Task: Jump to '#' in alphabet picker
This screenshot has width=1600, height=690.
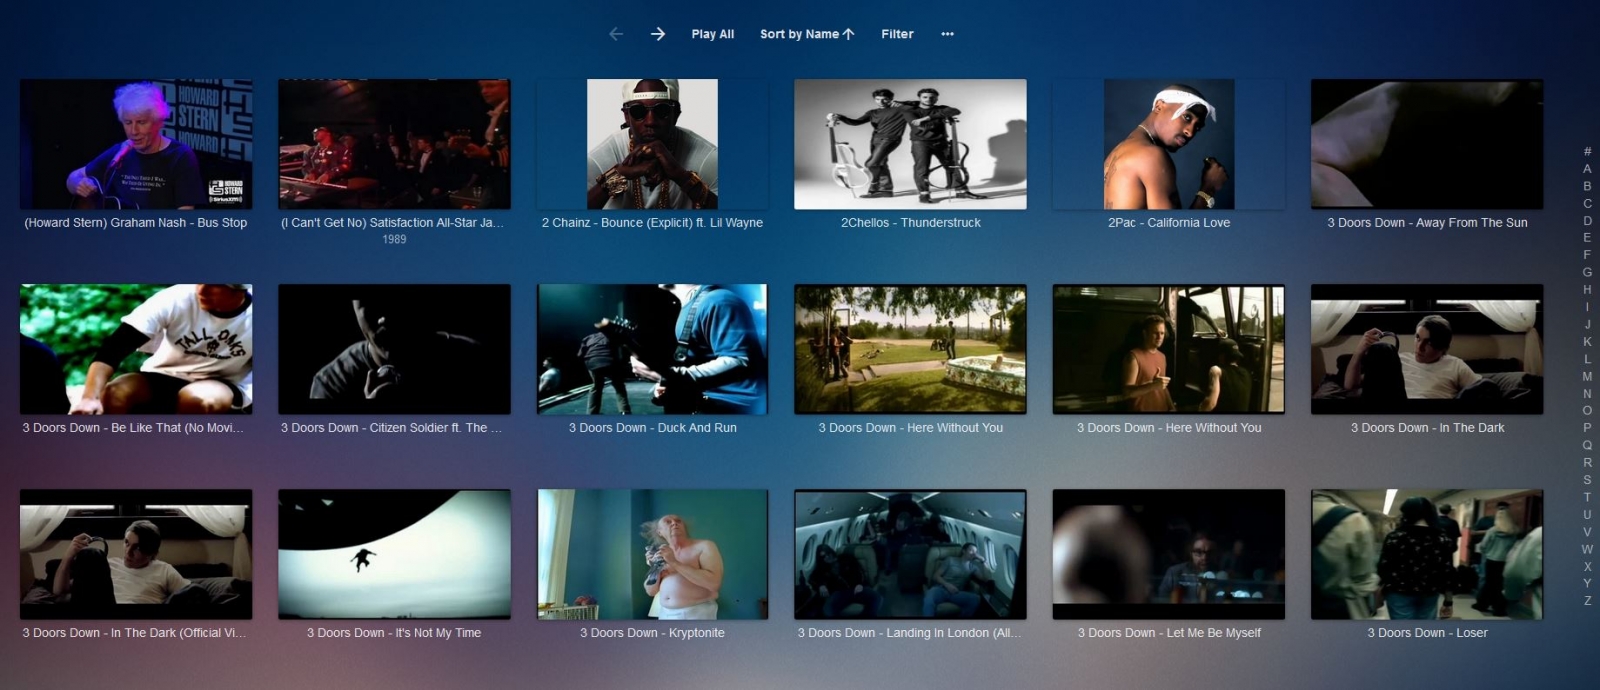Action: click(1587, 151)
